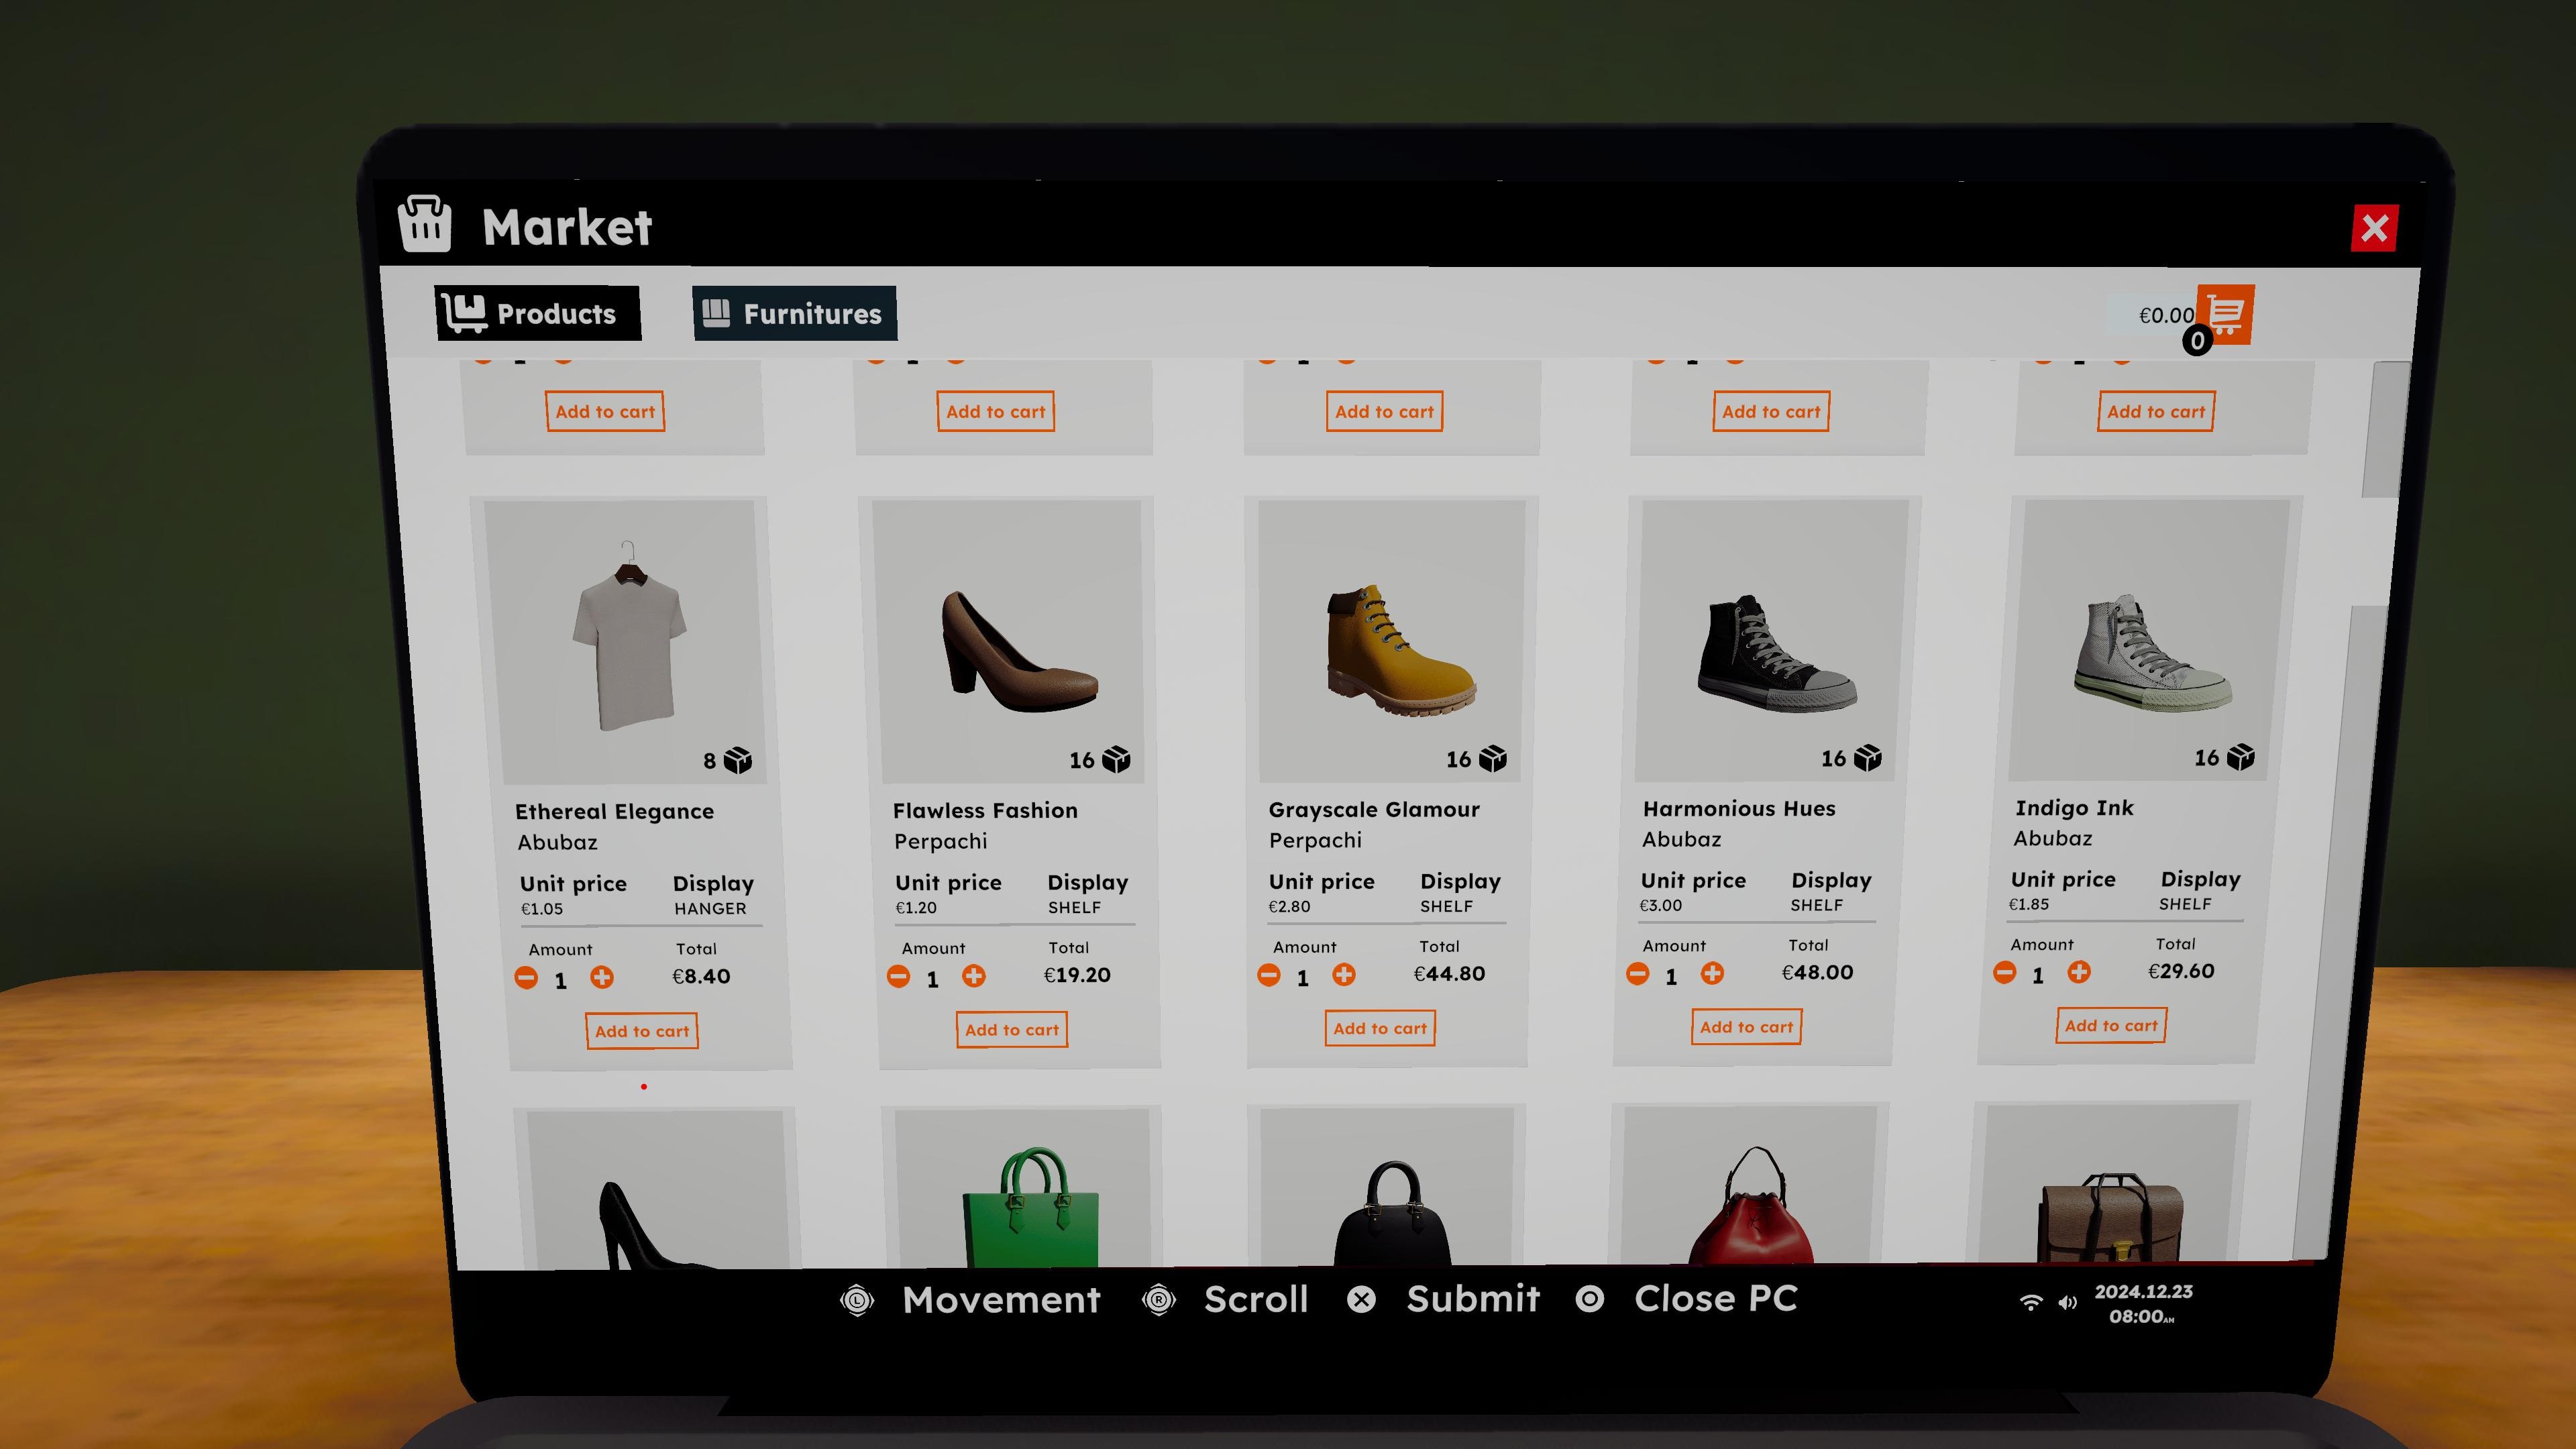Click the stock box icon on Indigo Ink
The width and height of the screenshot is (2576, 1449).
[2241, 758]
